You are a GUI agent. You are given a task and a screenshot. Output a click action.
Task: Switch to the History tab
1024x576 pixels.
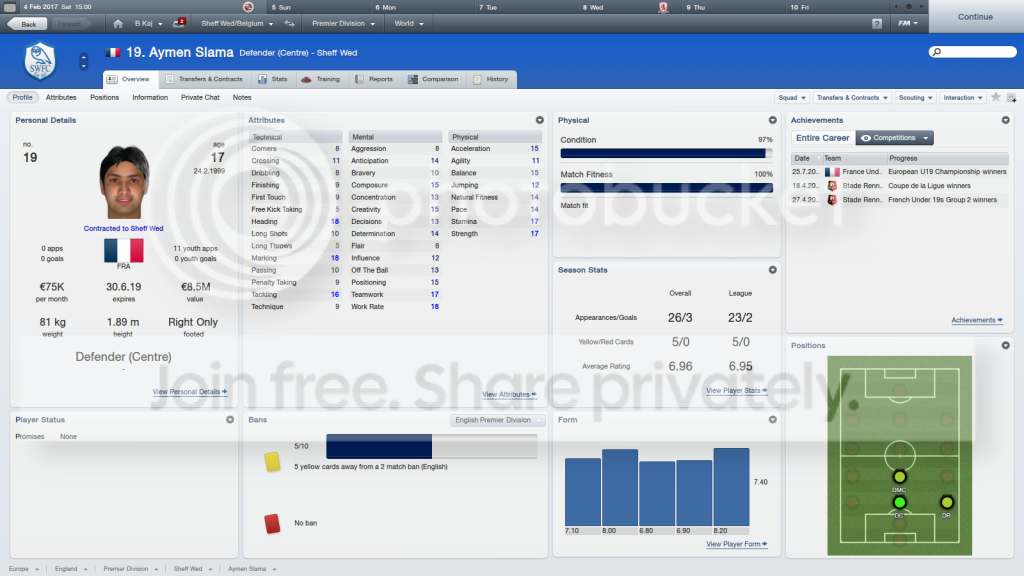[491, 79]
